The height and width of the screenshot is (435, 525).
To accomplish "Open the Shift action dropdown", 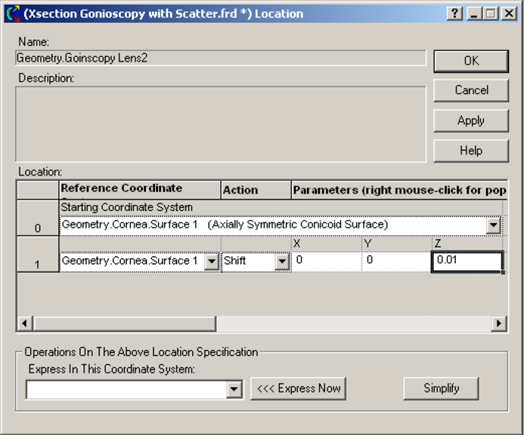I will pyautogui.click(x=282, y=261).
